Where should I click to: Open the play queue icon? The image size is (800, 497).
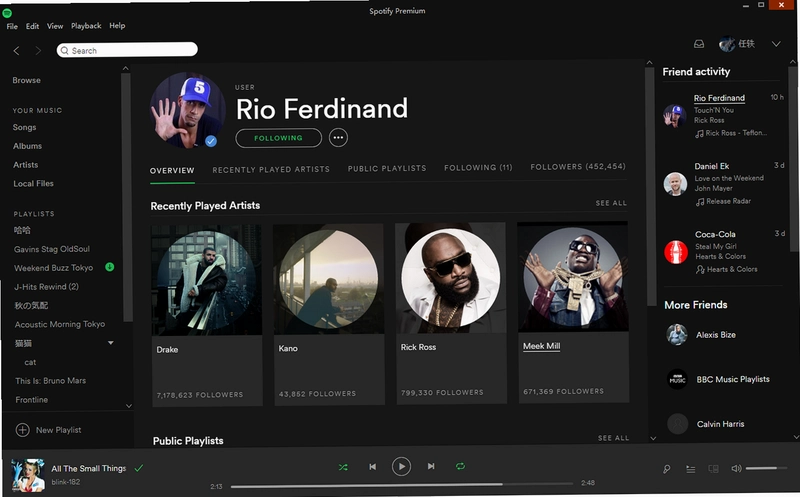(690, 469)
